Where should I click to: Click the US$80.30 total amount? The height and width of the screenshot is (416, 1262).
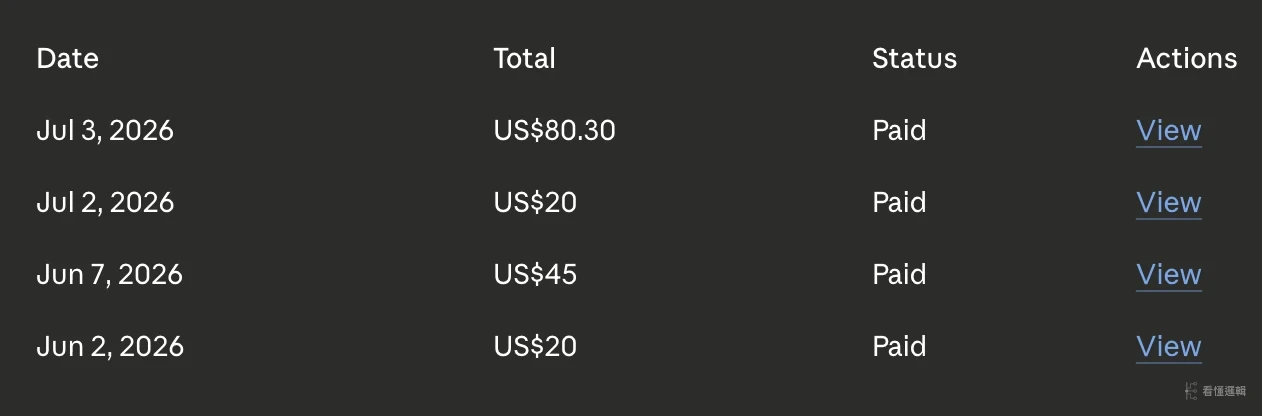(x=554, y=131)
